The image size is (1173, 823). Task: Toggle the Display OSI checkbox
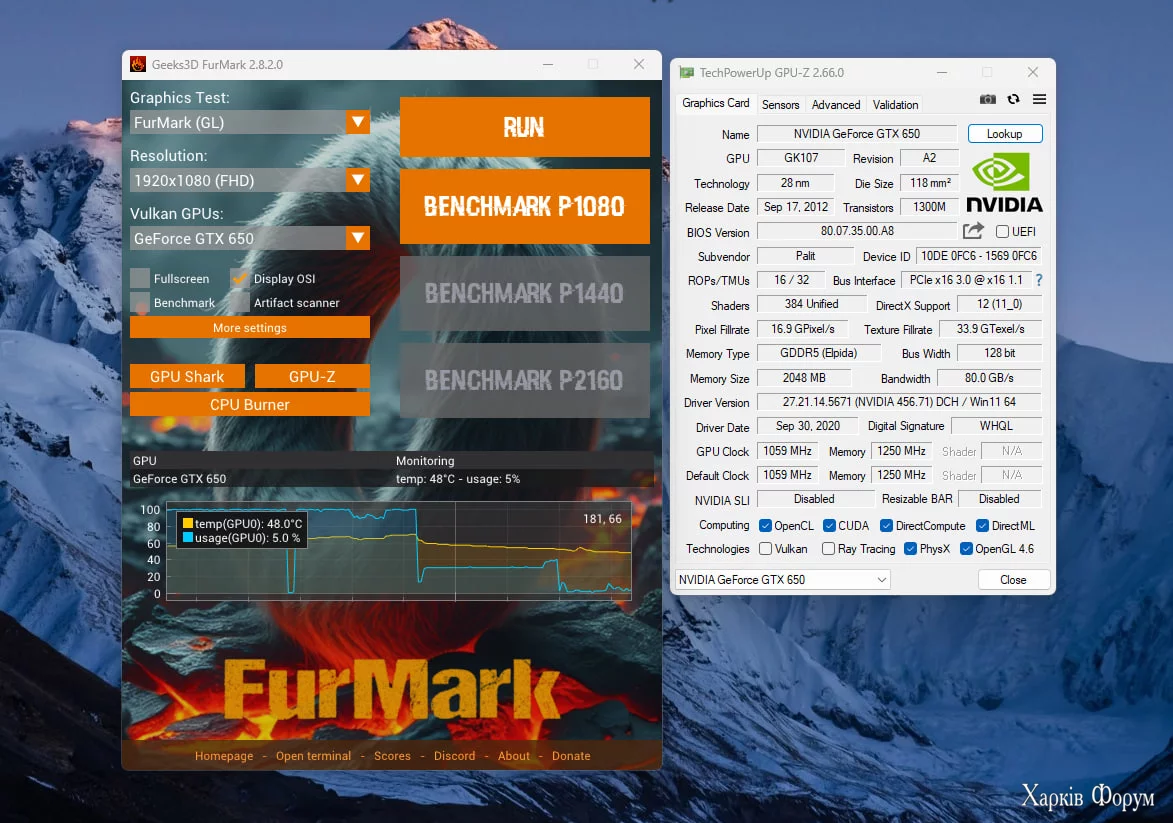click(x=239, y=278)
